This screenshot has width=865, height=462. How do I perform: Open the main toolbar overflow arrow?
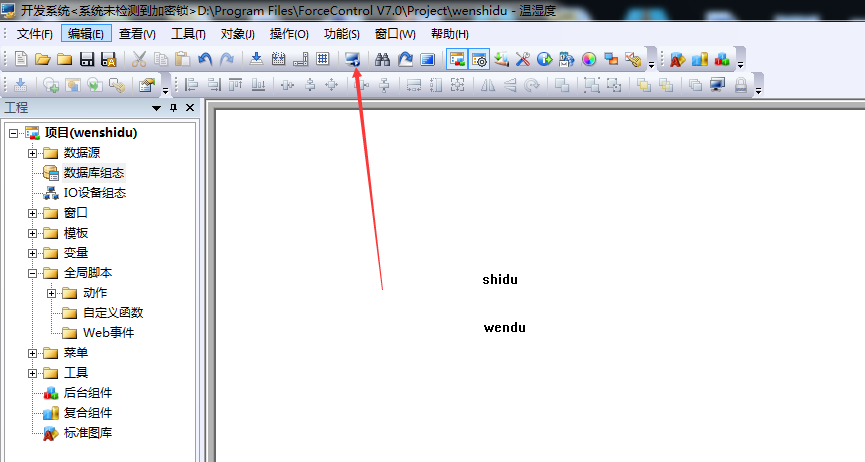(651, 64)
